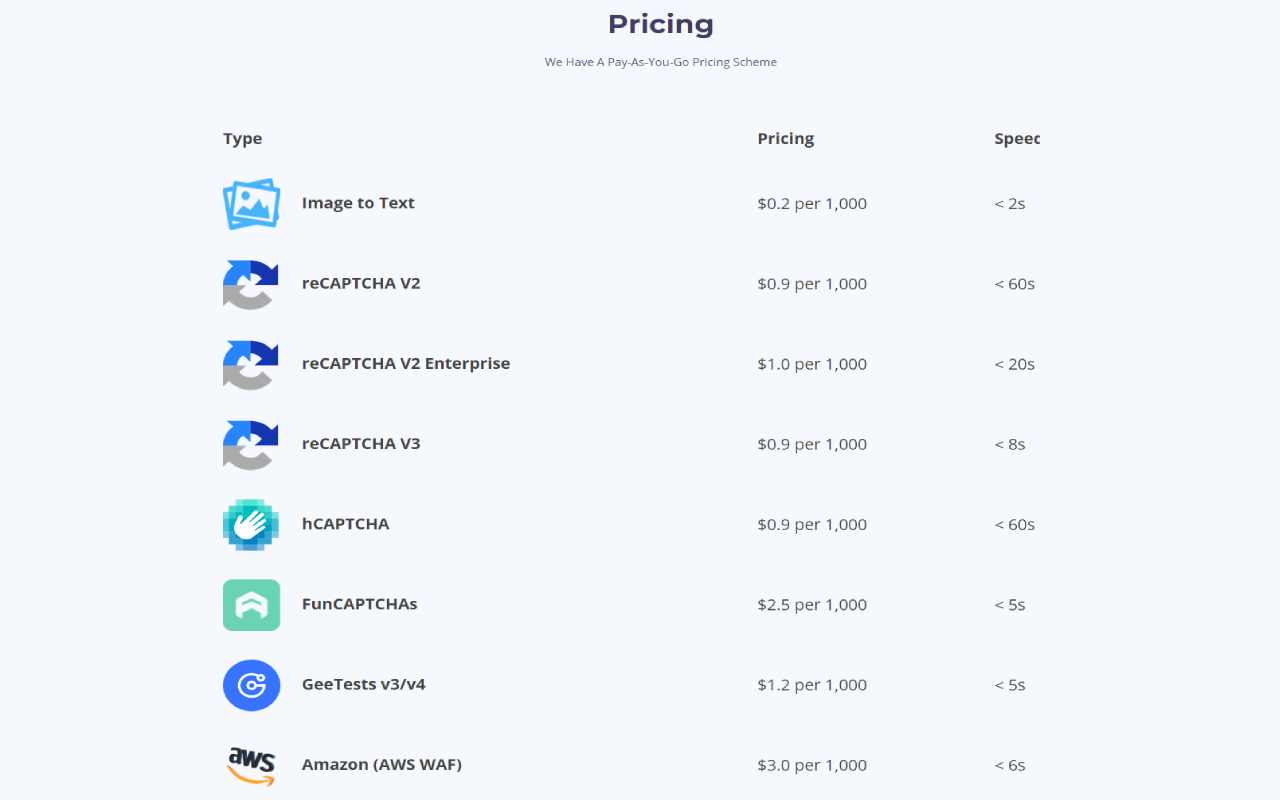Screen dimensions: 1280x800
Task: Click the reCAPTCHA V3 logo icon
Action: pyautogui.click(x=251, y=444)
